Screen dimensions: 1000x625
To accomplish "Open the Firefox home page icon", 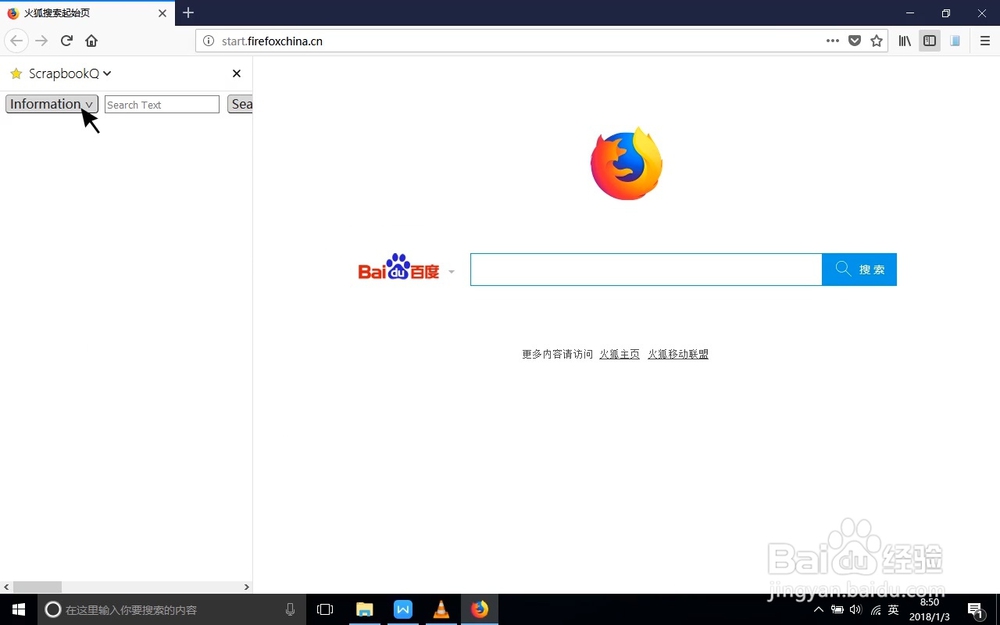I will point(91,41).
